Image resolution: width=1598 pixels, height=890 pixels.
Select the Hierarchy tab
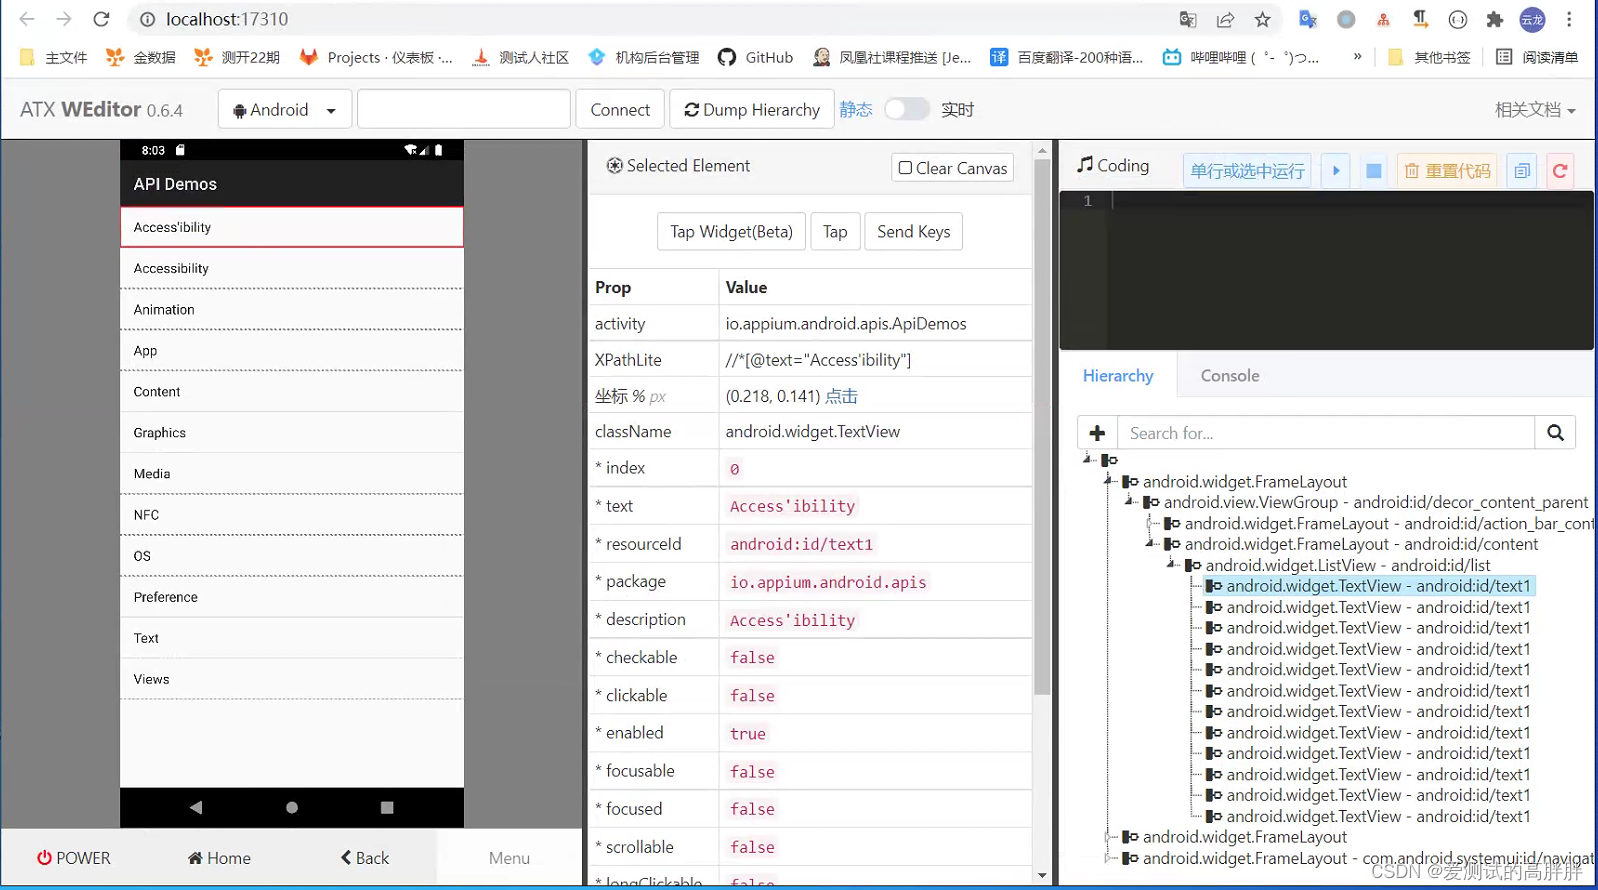coord(1118,376)
